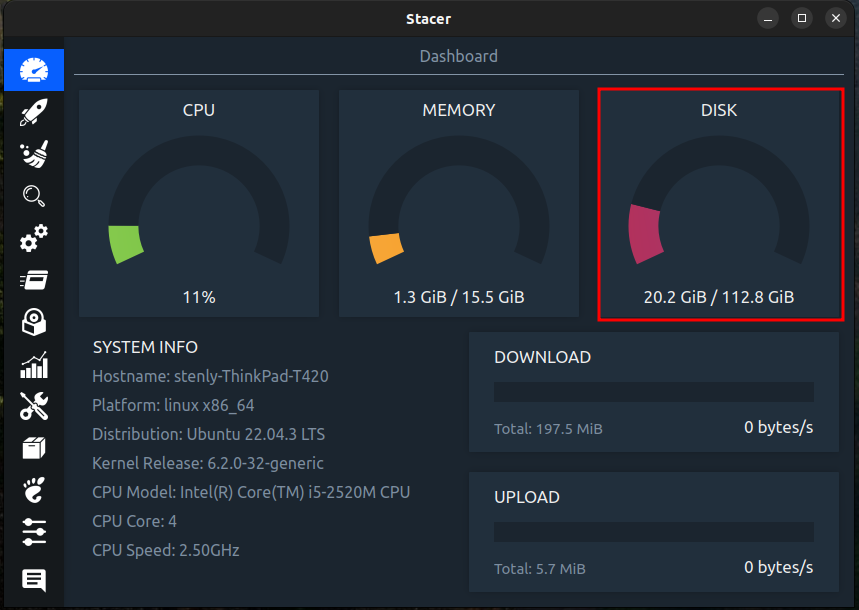Click the CPU Core: 4 line
The width and height of the screenshot is (859, 610).
point(134,521)
